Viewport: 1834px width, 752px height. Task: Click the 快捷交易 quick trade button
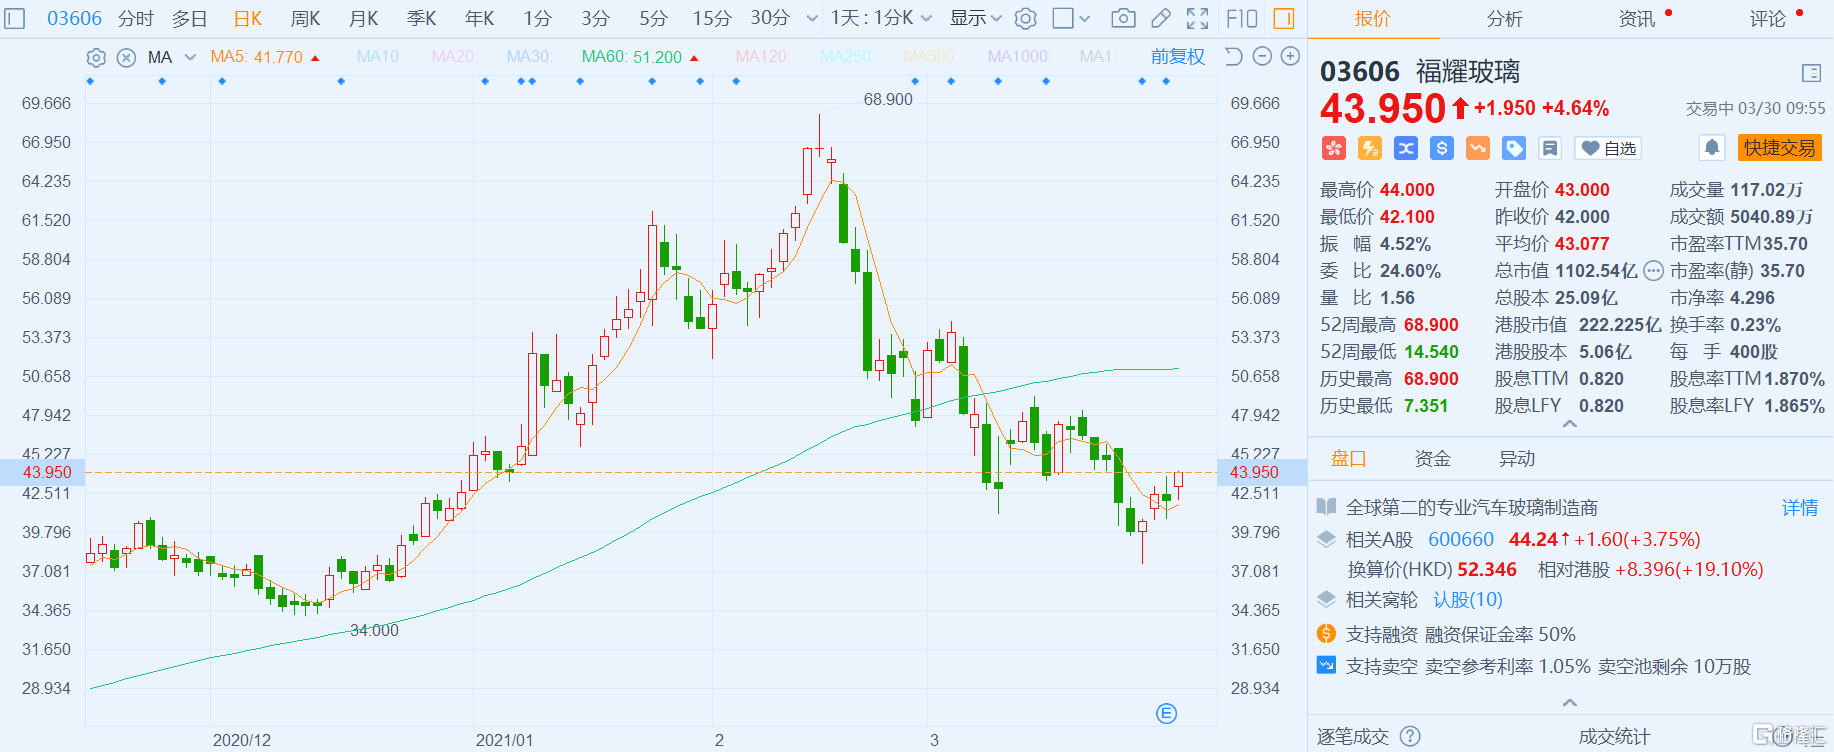pos(1779,148)
